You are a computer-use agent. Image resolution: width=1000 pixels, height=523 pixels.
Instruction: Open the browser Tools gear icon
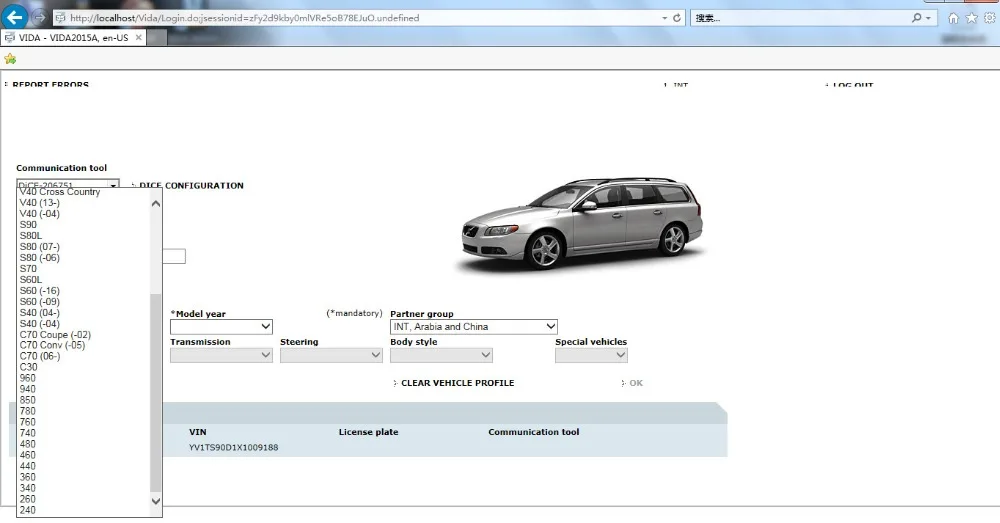pyautogui.click(x=990, y=18)
